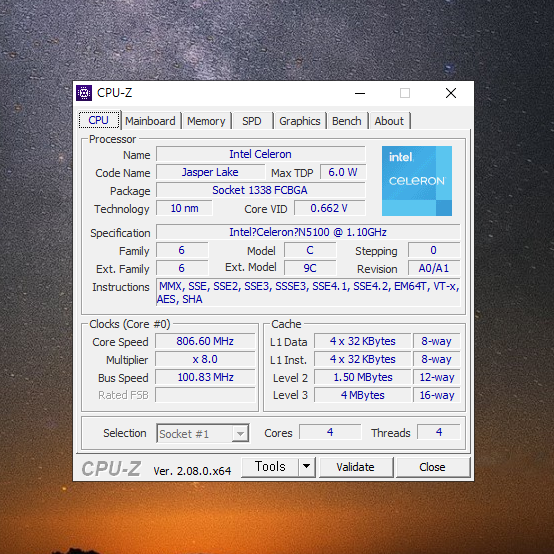This screenshot has height=554, width=554.
Task: Click the L1 Inst. value 4 x 32 KBytes
Action: point(363,359)
